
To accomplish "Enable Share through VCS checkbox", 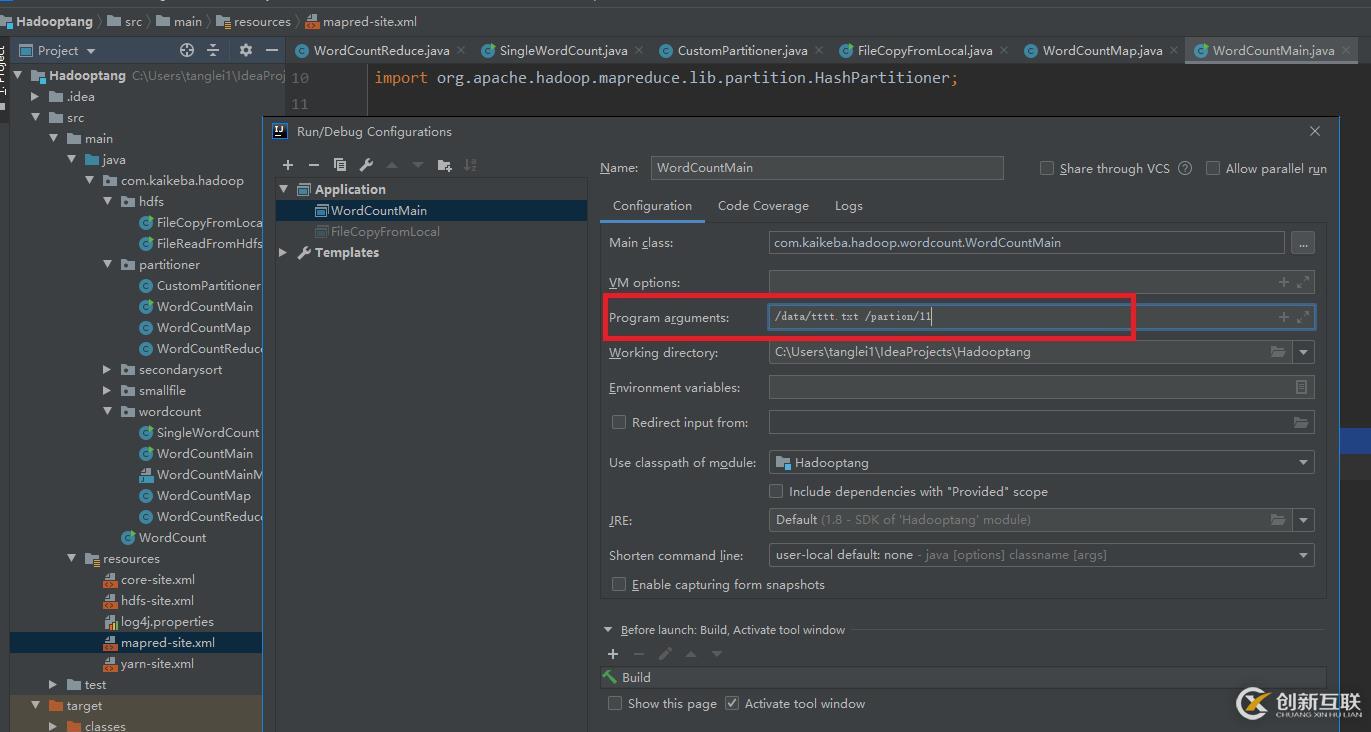I will (1047, 168).
